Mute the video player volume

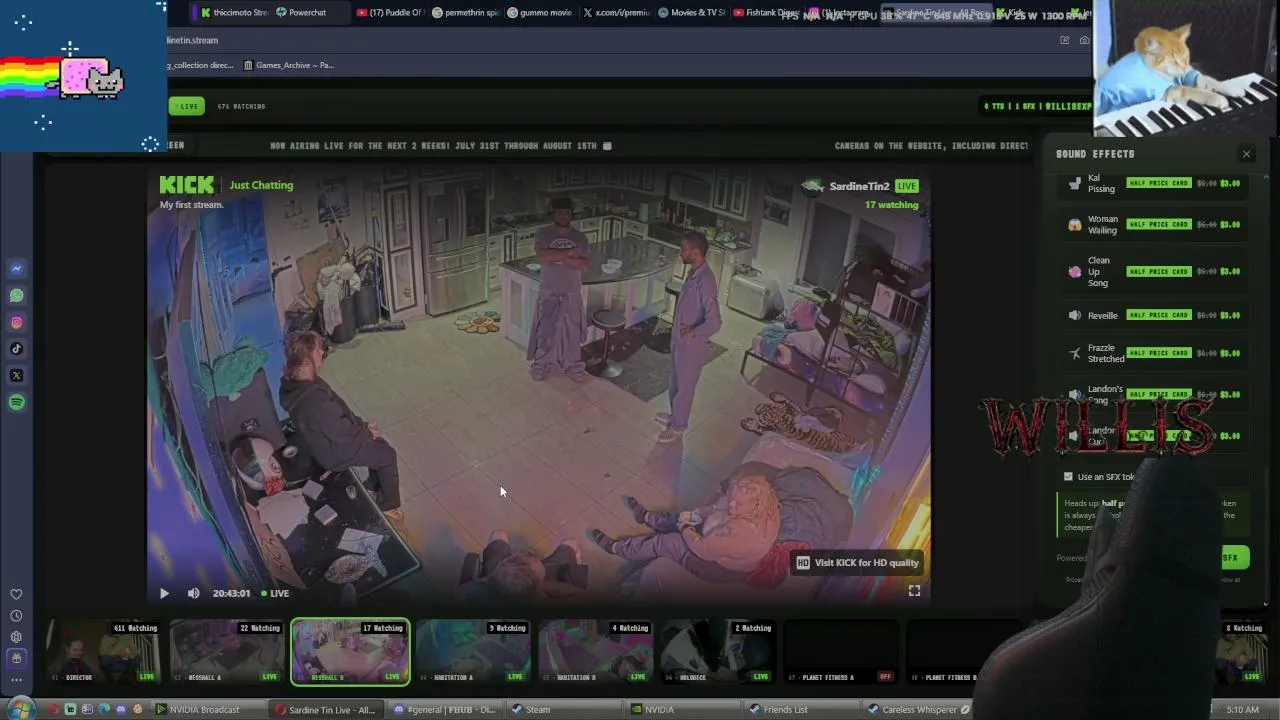[193, 593]
